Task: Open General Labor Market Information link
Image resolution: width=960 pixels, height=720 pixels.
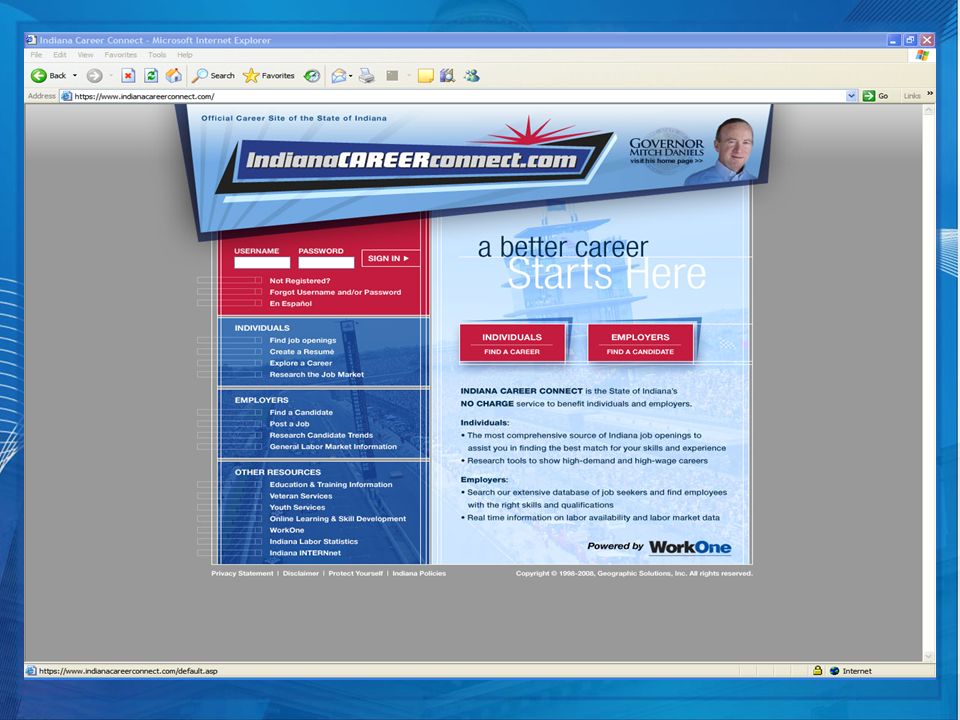Action: pos(333,446)
